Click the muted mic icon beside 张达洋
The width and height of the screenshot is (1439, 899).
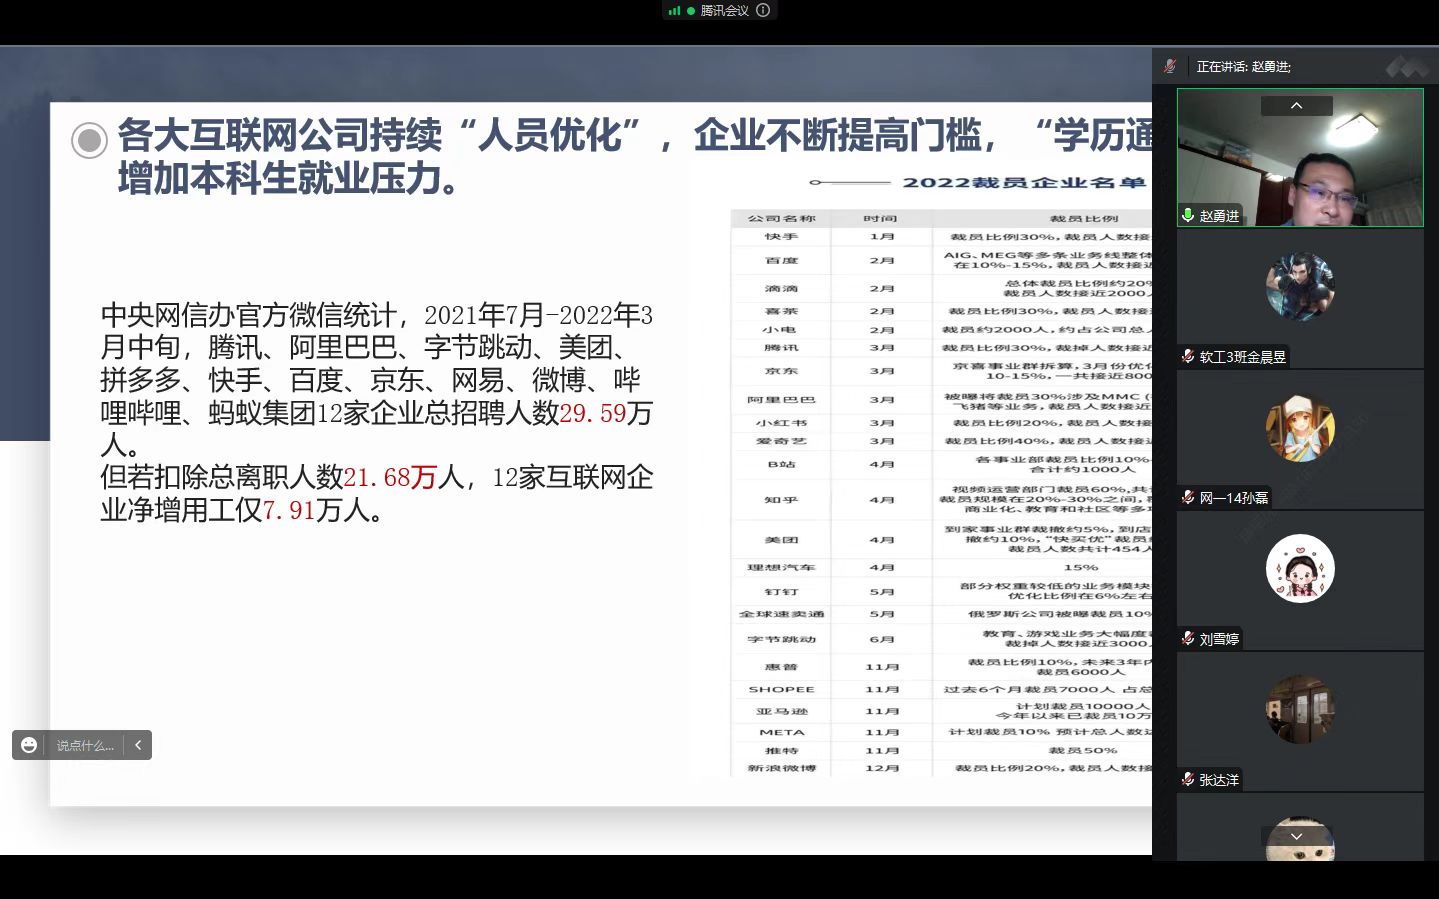click(1188, 780)
